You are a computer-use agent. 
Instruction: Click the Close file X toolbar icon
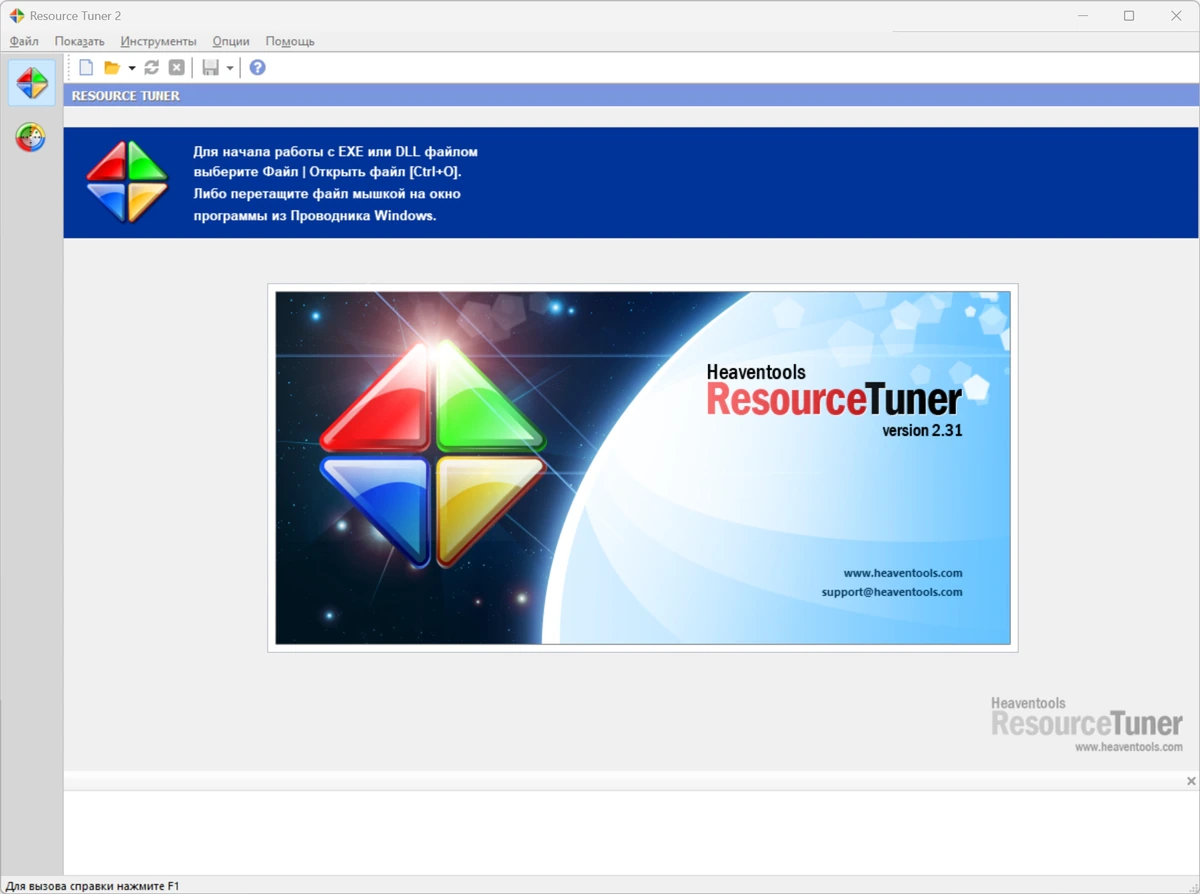point(177,67)
